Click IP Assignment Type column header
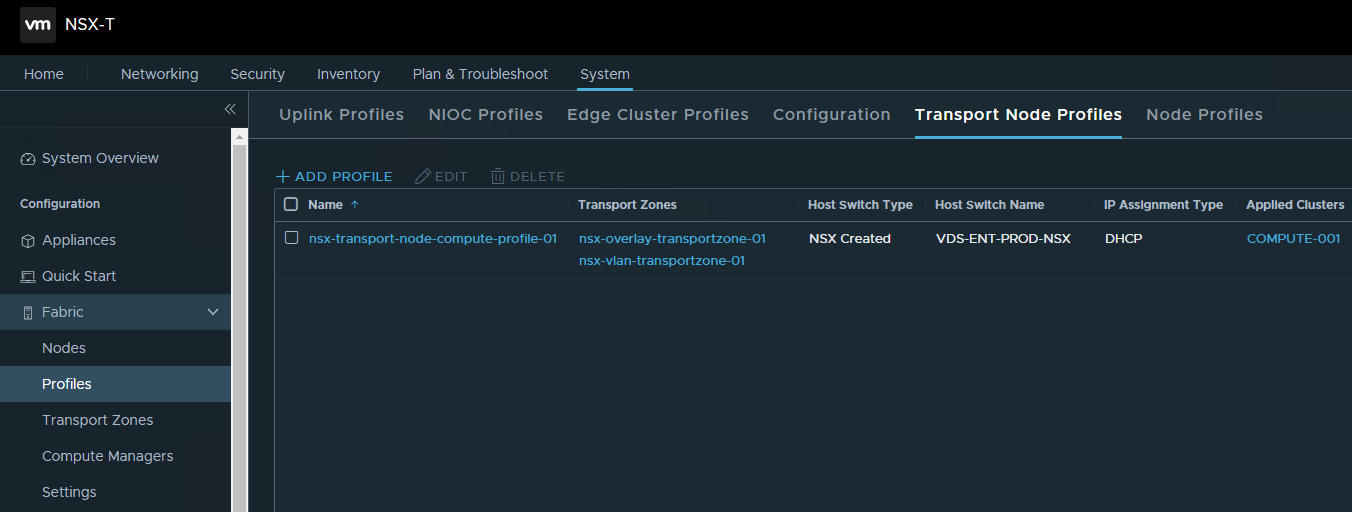 (1164, 205)
